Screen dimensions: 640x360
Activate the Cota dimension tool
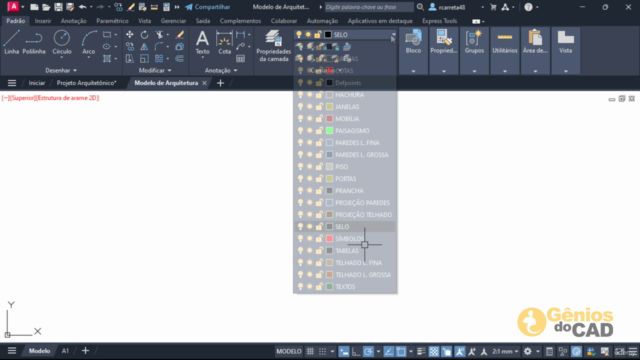[x=224, y=42]
